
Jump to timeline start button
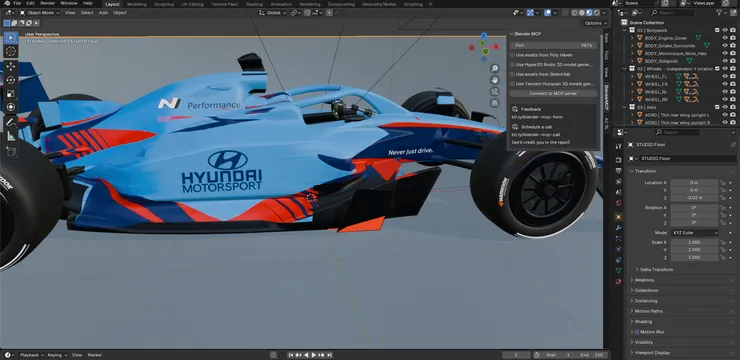tap(291, 355)
